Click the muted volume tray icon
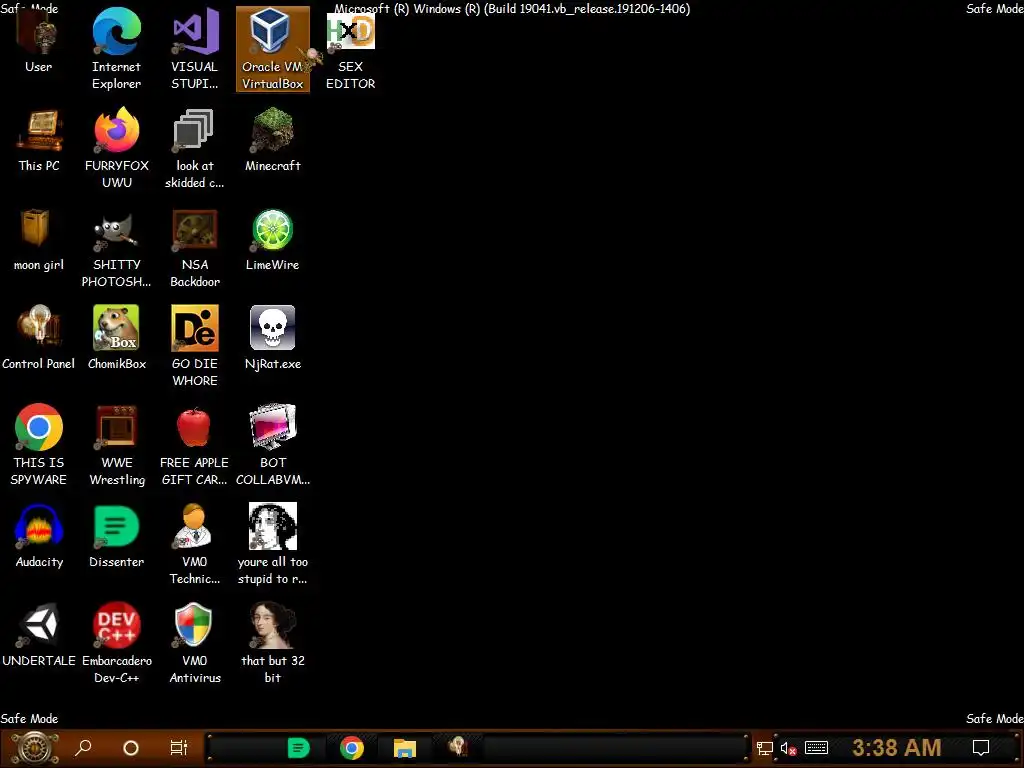This screenshot has height=768, width=1024. [x=789, y=749]
